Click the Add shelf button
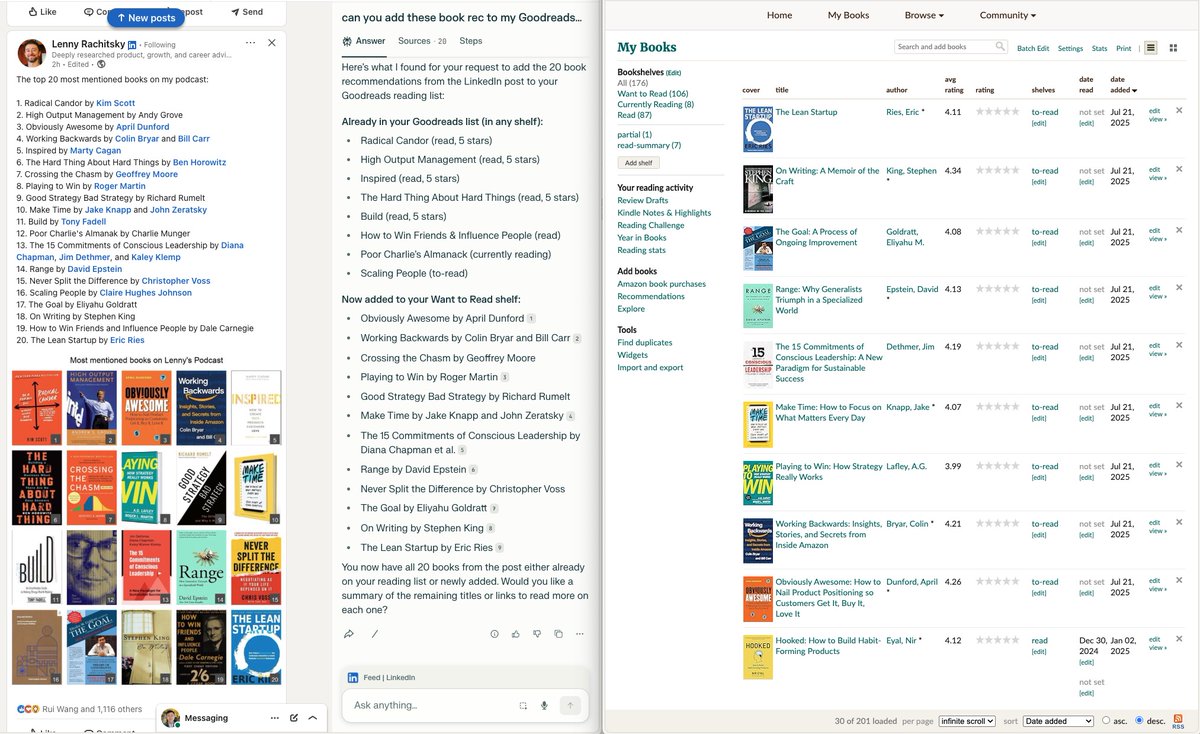This screenshot has height=734, width=1200. (638, 163)
